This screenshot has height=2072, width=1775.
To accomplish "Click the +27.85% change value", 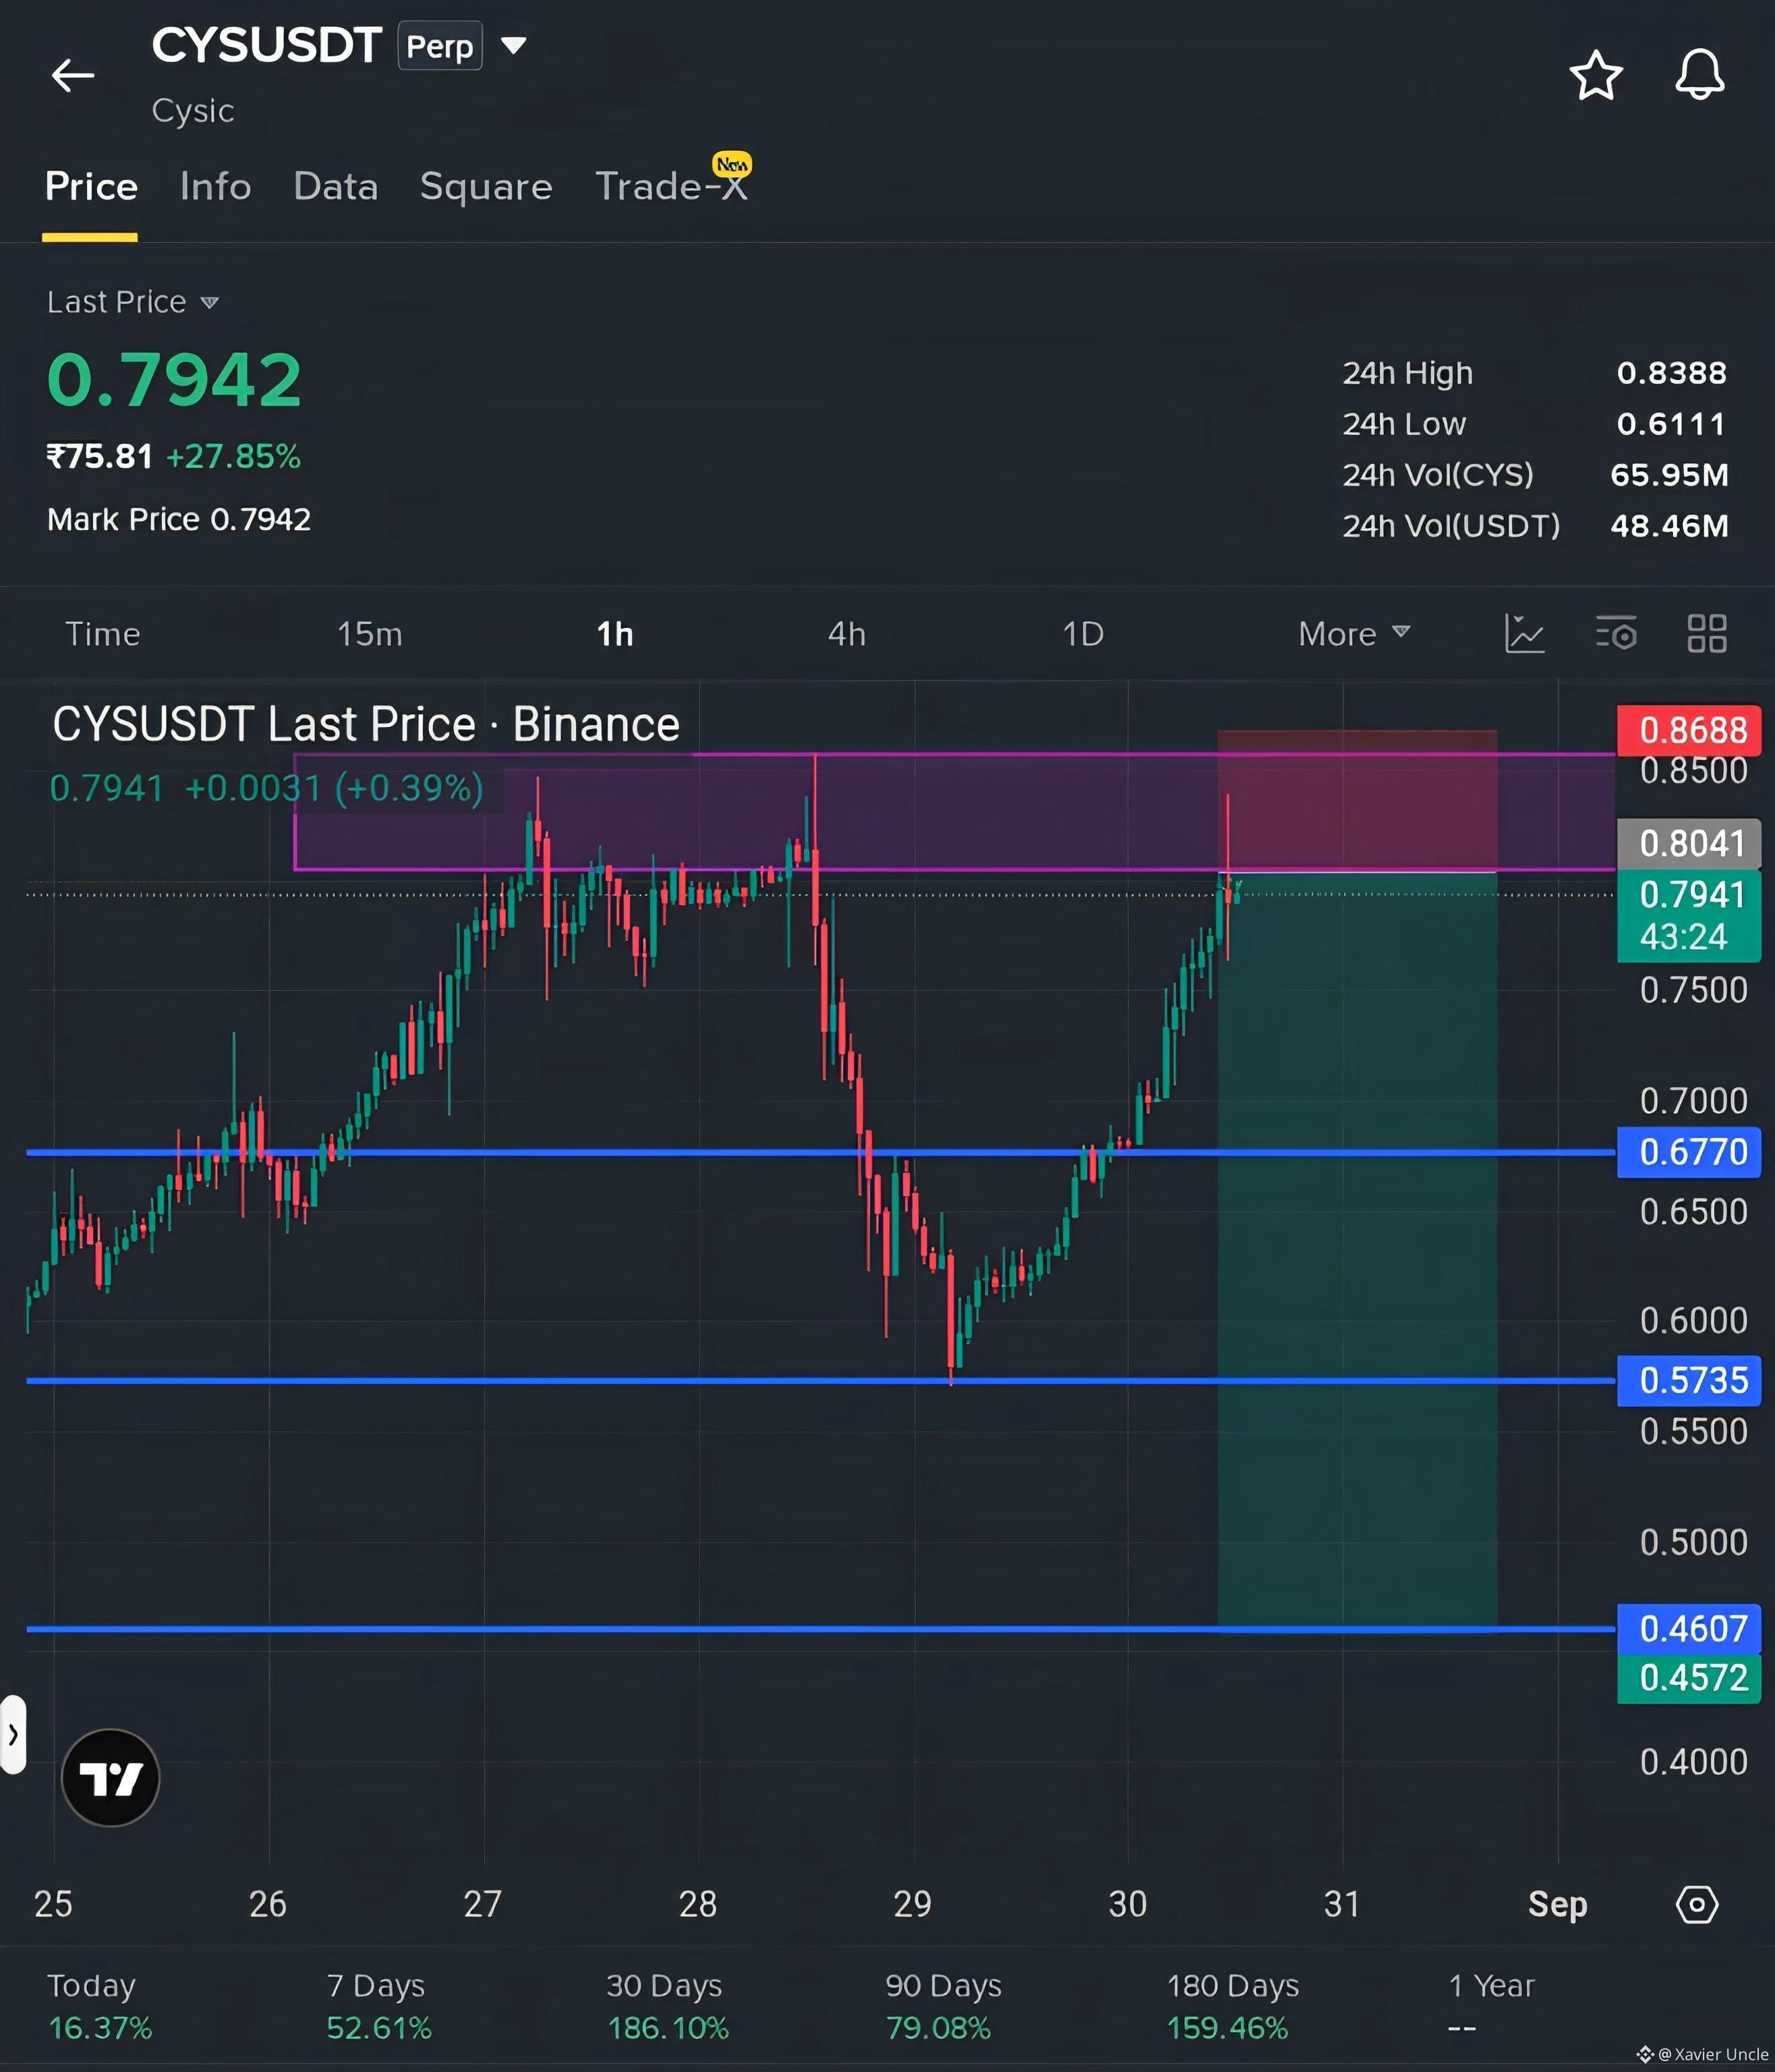I will (x=233, y=456).
